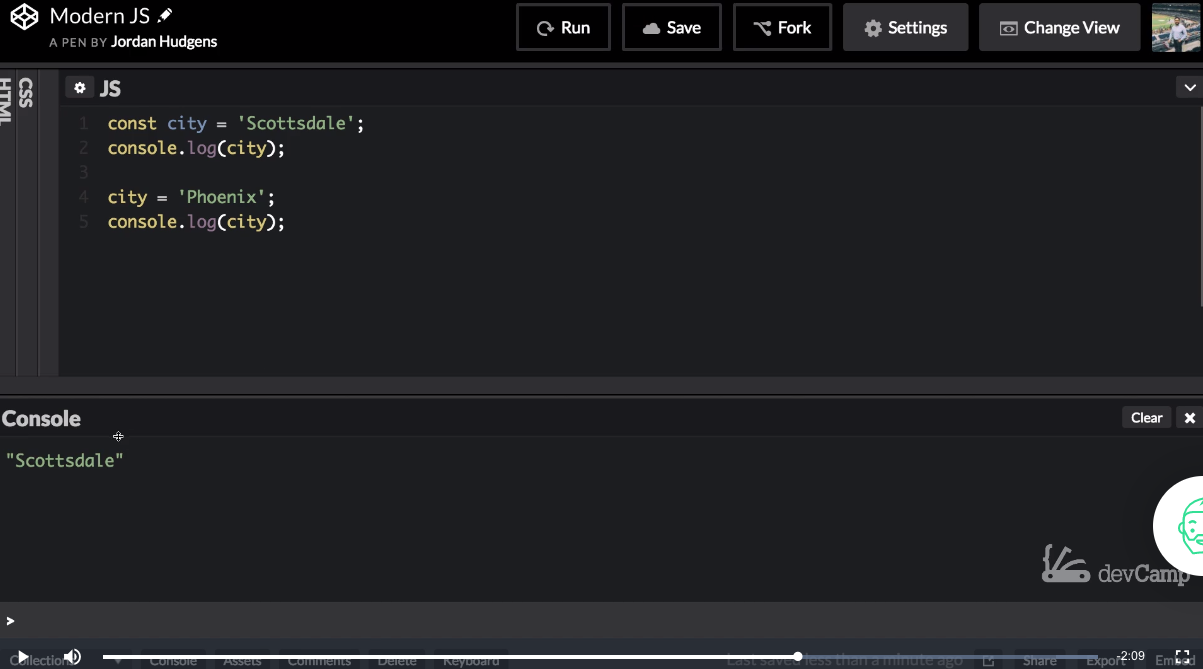Run the pen code

tap(563, 27)
